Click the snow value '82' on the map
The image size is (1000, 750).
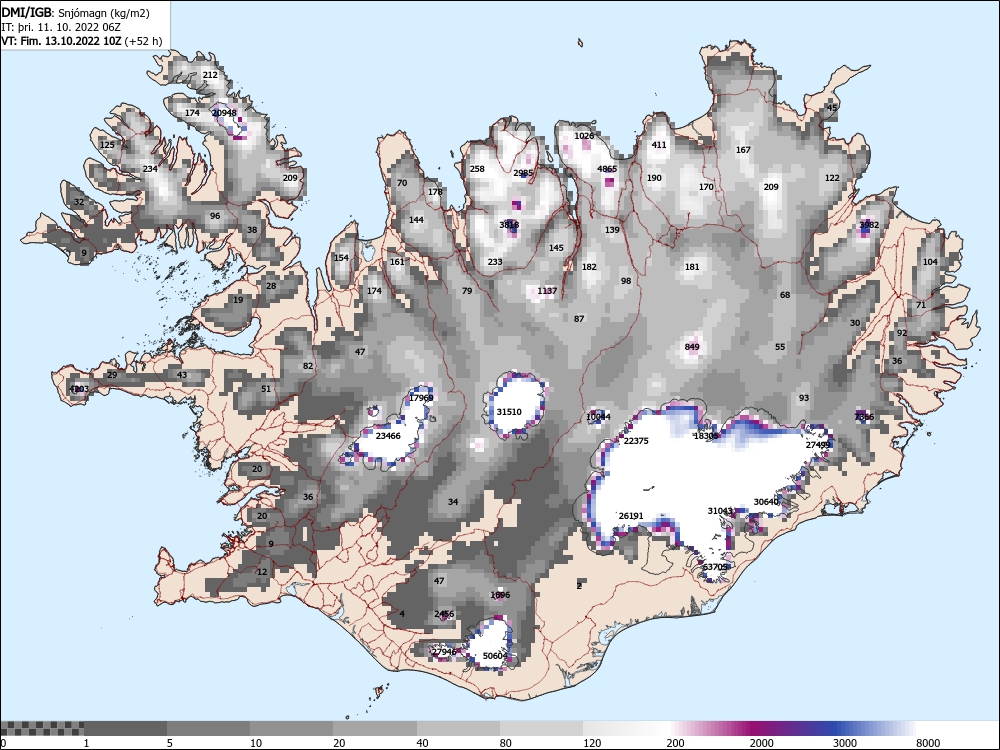(x=308, y=366)
